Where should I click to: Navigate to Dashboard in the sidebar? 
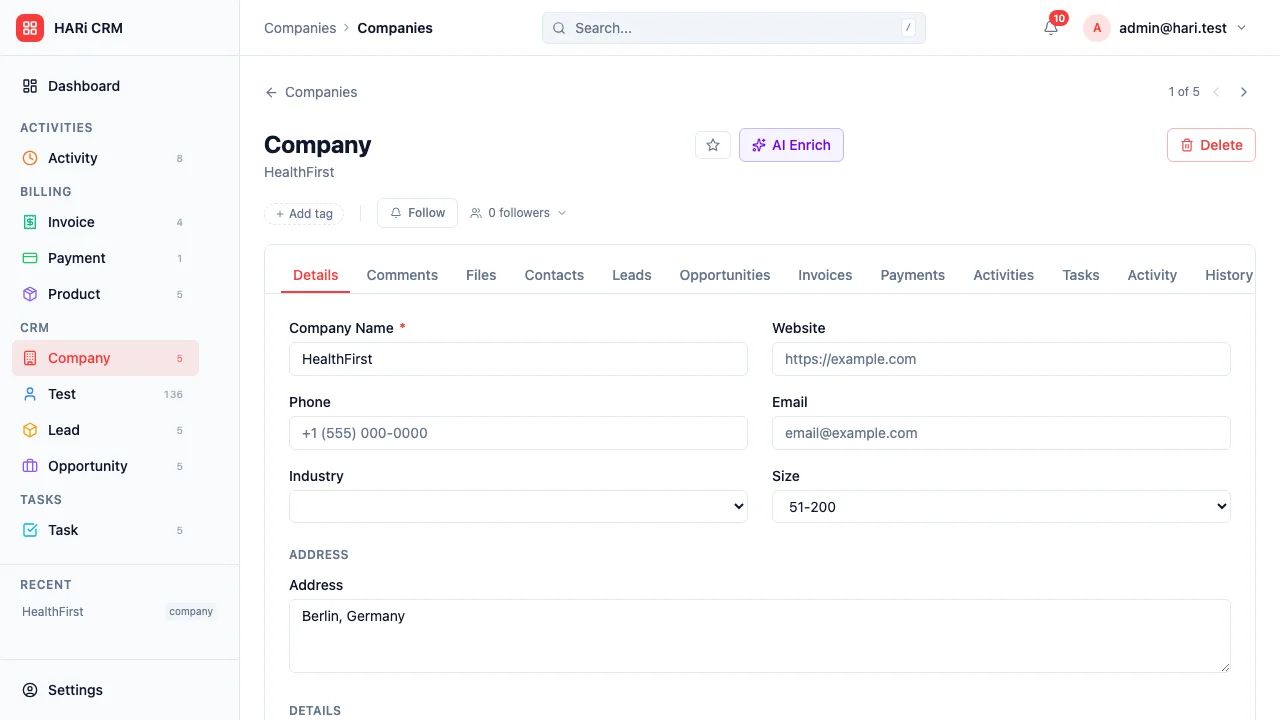[83, 86]
